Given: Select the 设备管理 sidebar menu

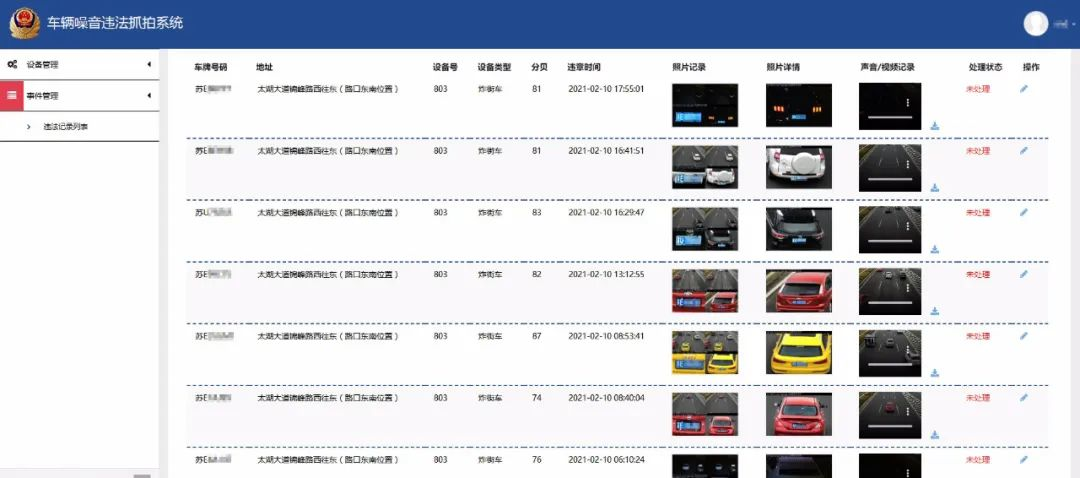Looking at the screenshot, I should 43,65.
